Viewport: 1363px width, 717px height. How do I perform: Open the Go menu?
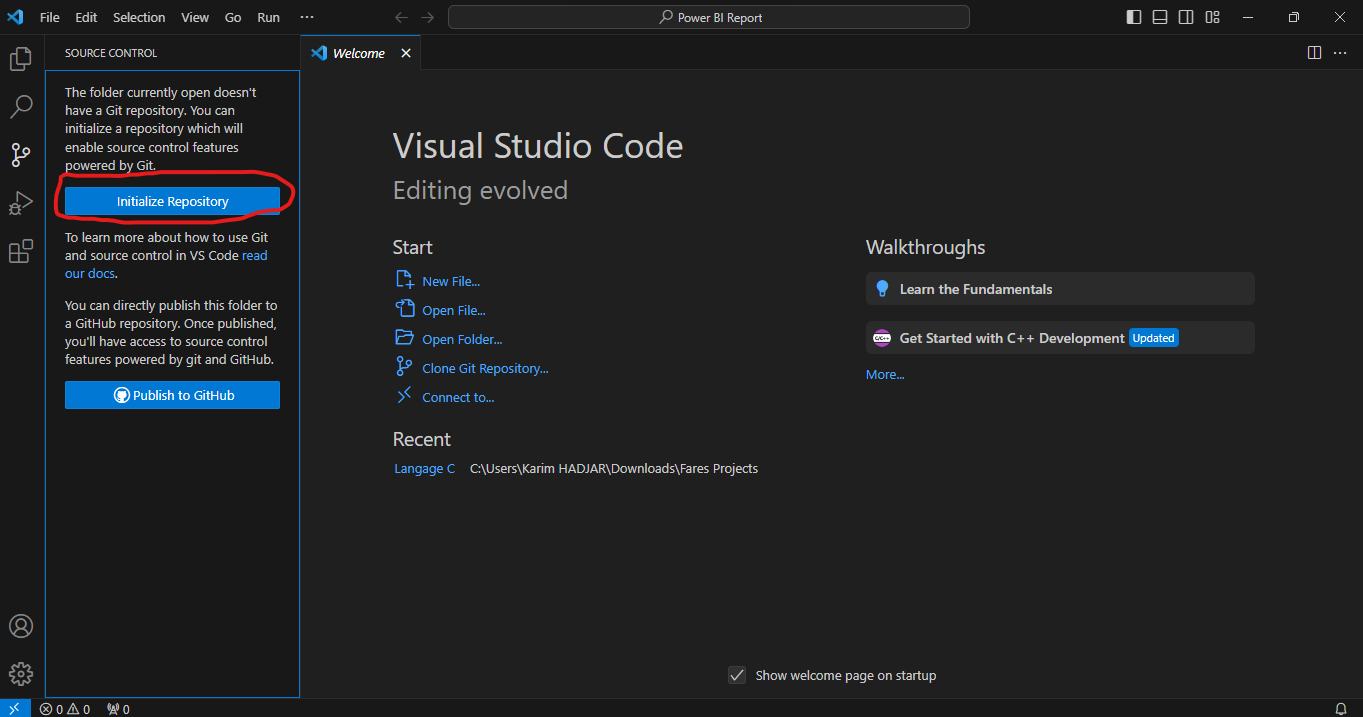point(233,17)
